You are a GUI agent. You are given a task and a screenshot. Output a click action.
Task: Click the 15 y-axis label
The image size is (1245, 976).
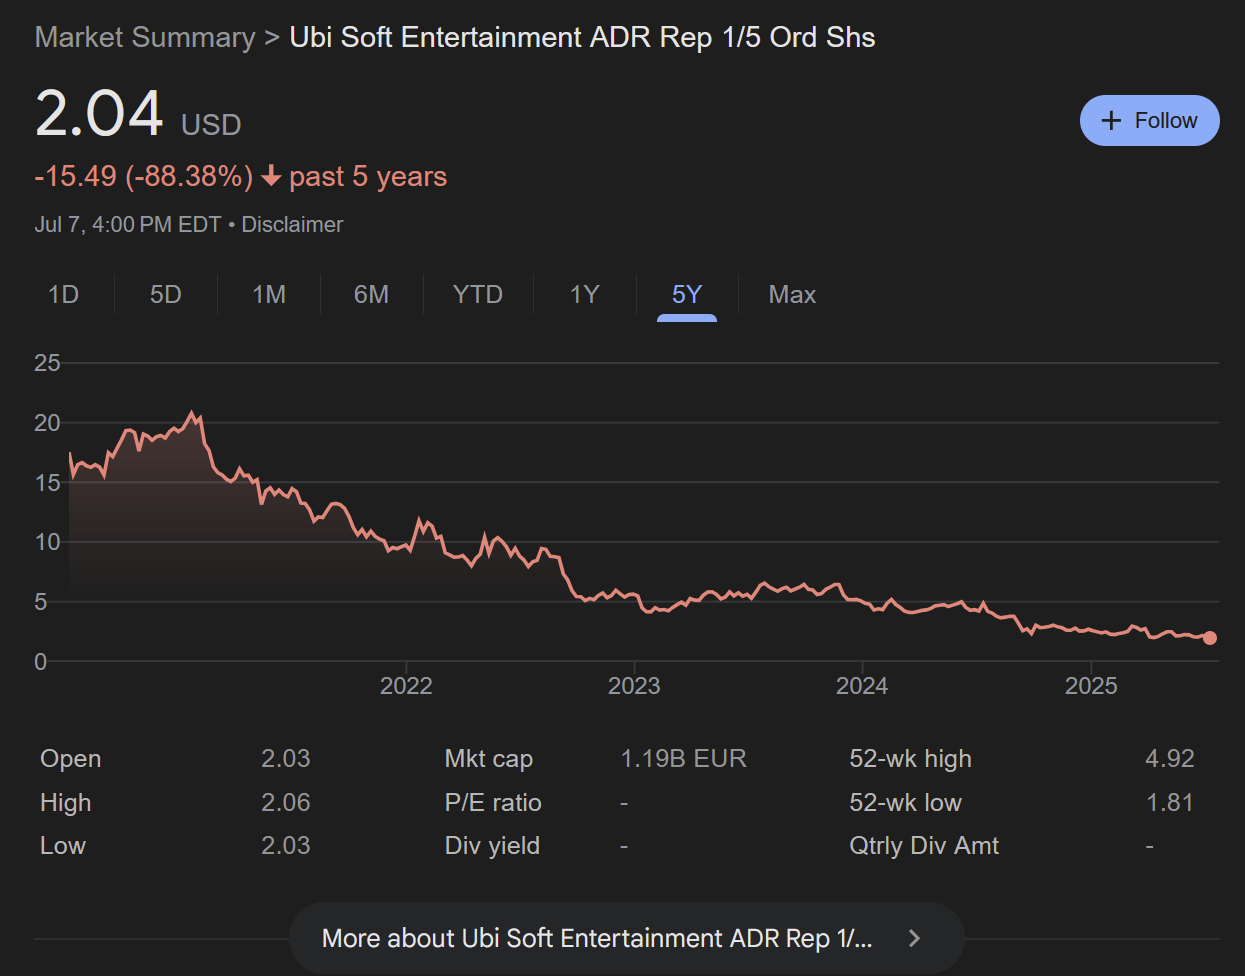coord(47,483)
